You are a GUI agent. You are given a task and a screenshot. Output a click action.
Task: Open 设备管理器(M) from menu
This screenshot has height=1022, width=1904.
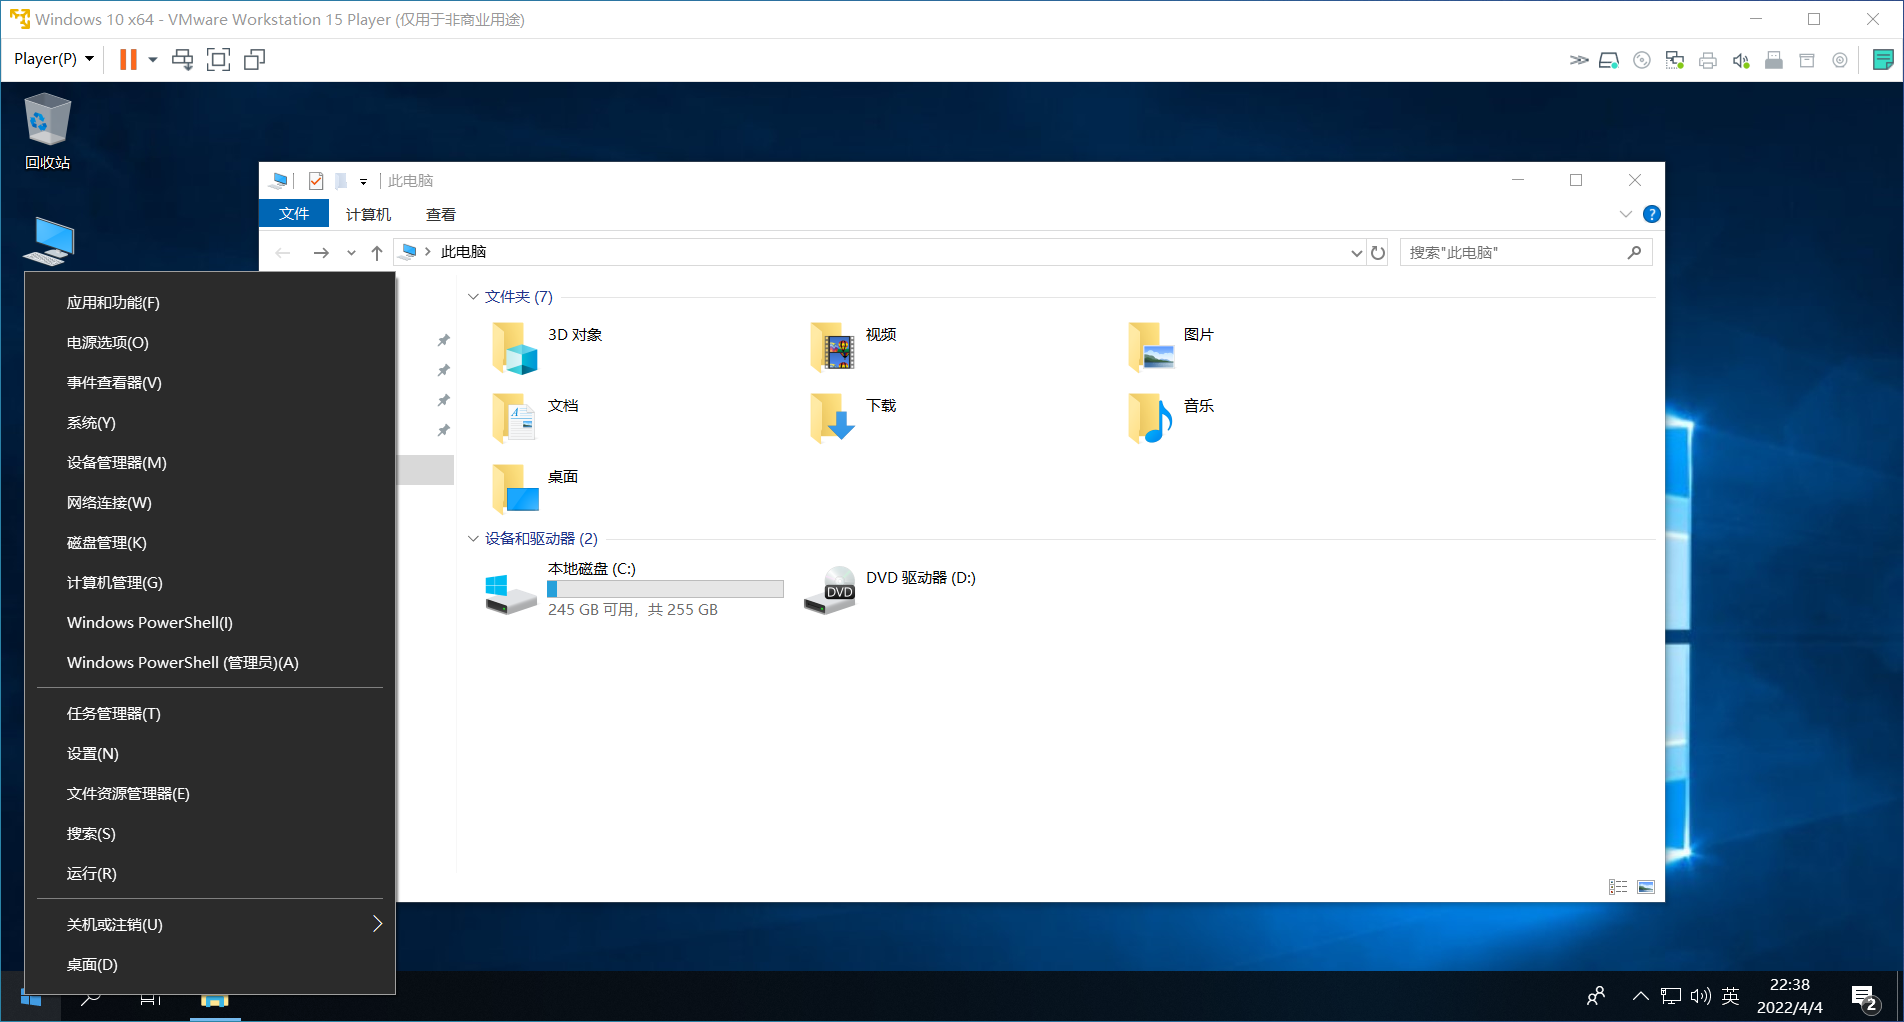pyautogui.click(x=210, y=463)
